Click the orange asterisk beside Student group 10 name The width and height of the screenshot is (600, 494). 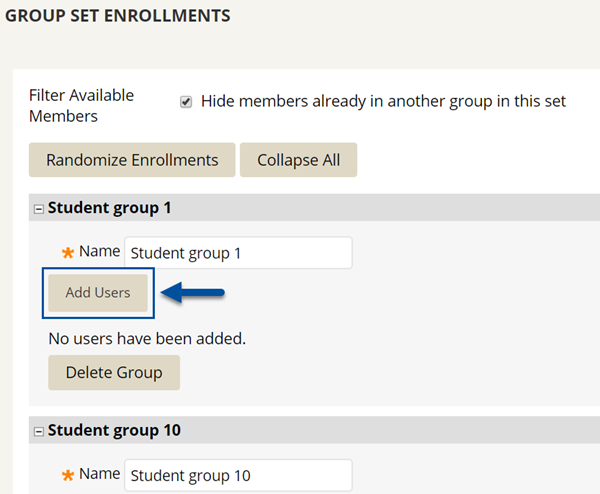(x=68, y=475)
